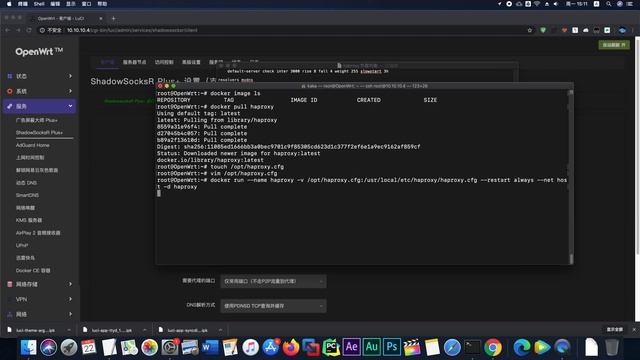The image size is (640, 360).
Task: Click the green button at top right of page
Action: (614, 45)
